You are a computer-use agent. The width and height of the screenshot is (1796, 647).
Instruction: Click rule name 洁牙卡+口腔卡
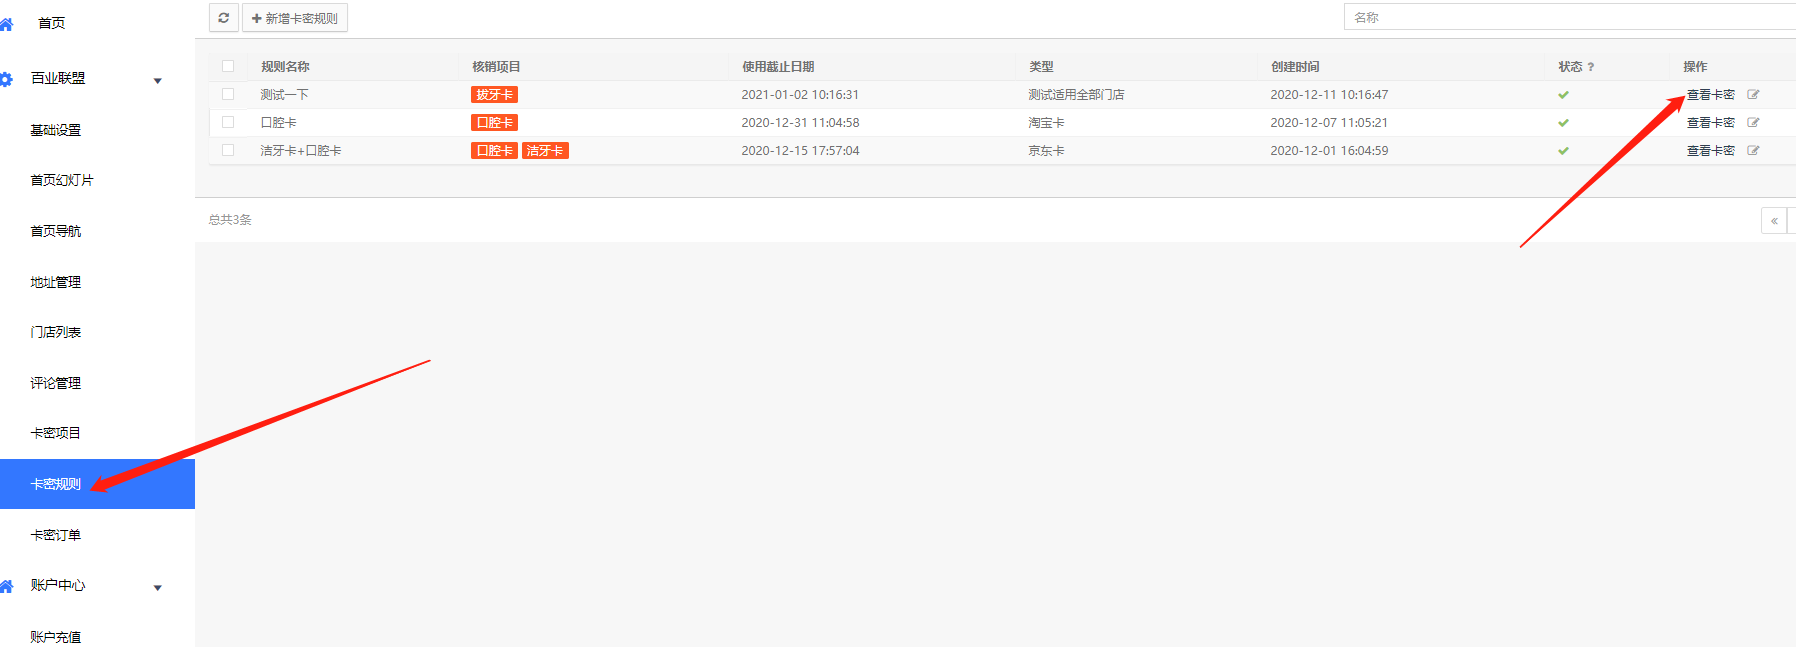(x=301, y=151)
